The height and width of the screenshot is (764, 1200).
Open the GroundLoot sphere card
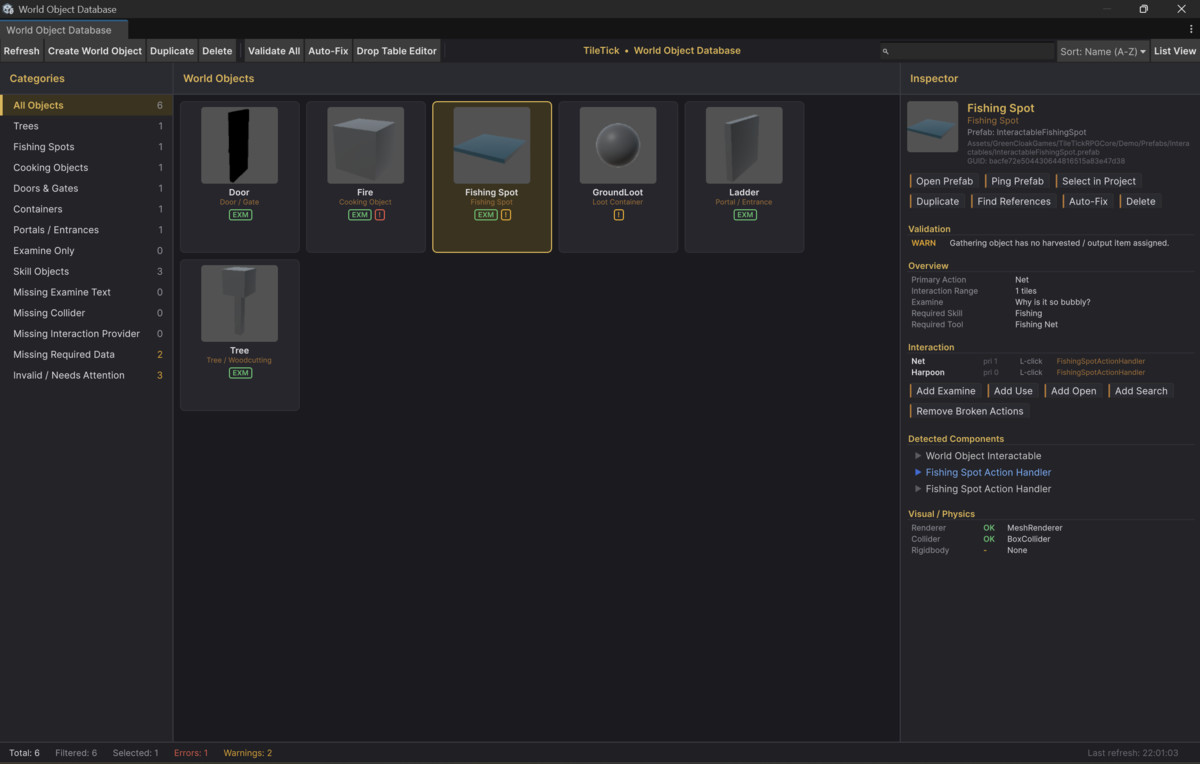[x=618, y=177]
